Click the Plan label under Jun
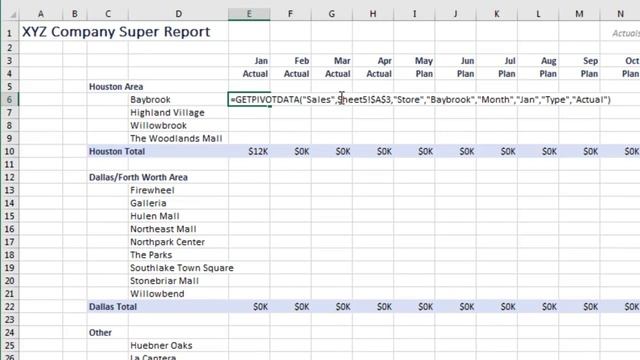This screenshot has width=640, height=360. click(x=465, y=74)
